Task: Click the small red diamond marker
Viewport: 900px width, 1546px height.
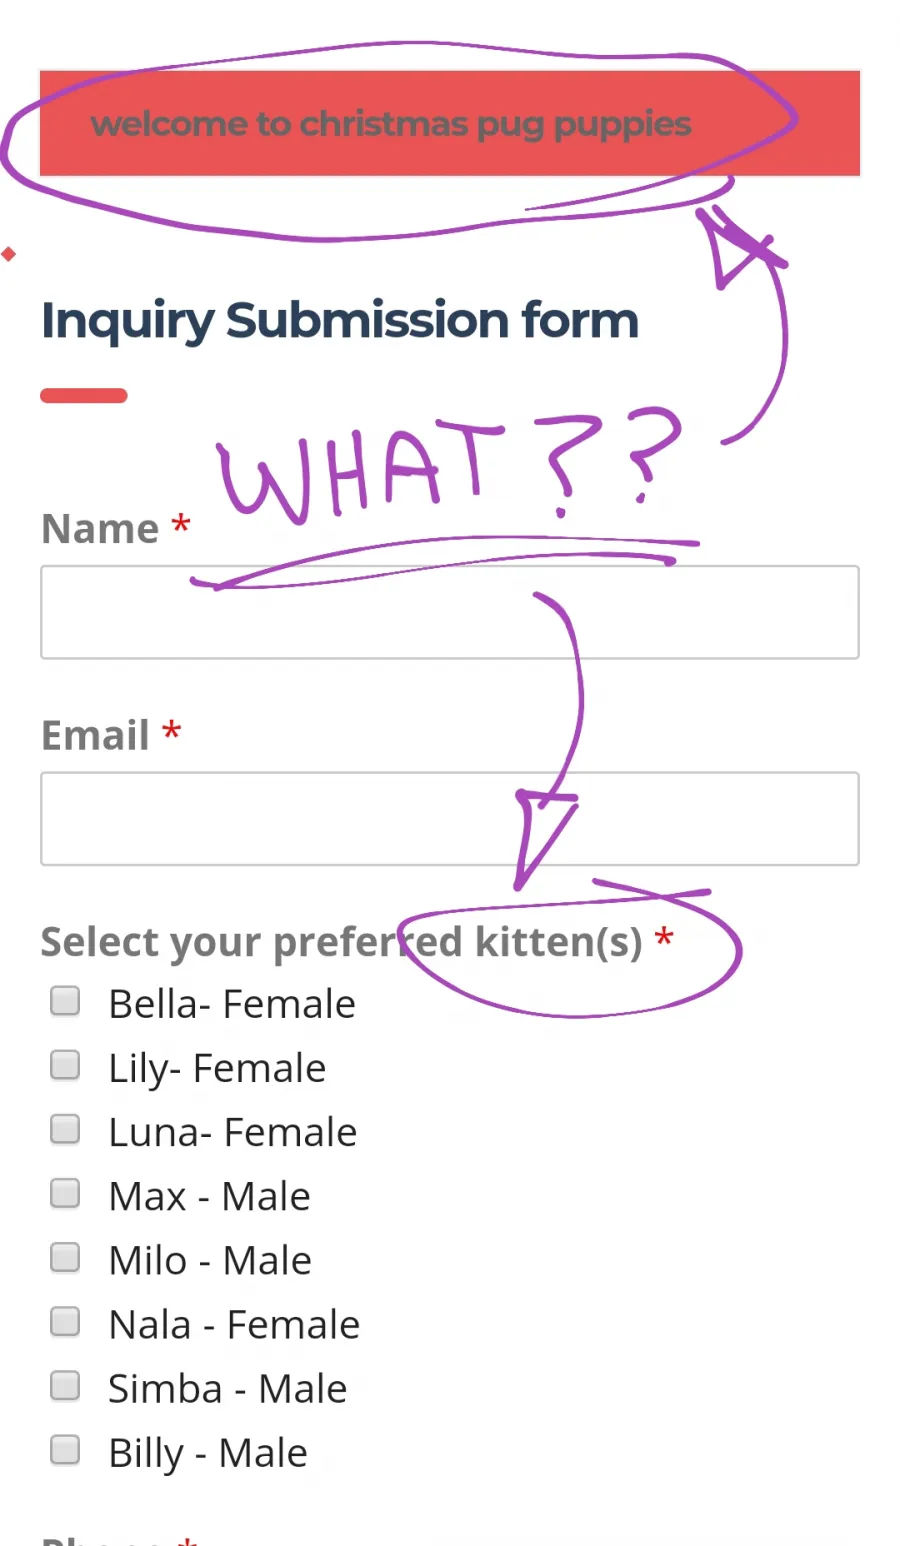Action: tap(9, 254)
